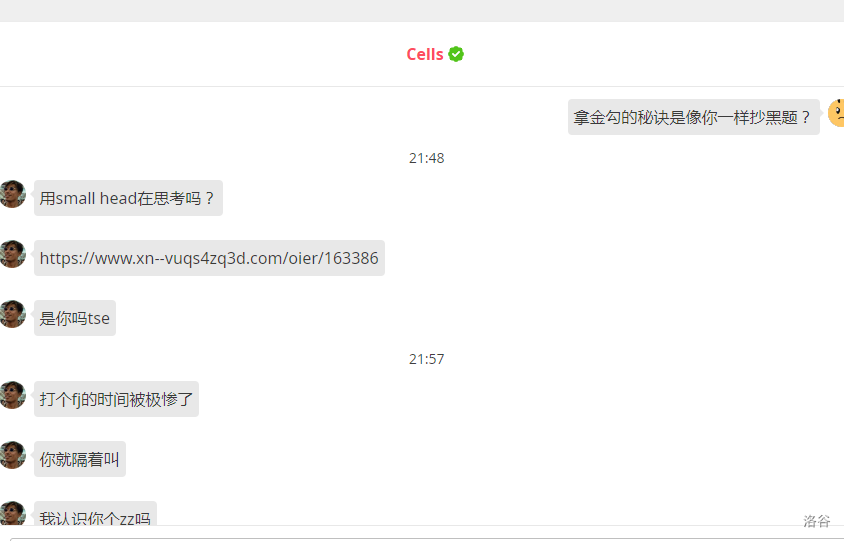The width and height of the screenshot is (844, 541).
Task: Click avatar next to 'small head' message
Action: 12,194
